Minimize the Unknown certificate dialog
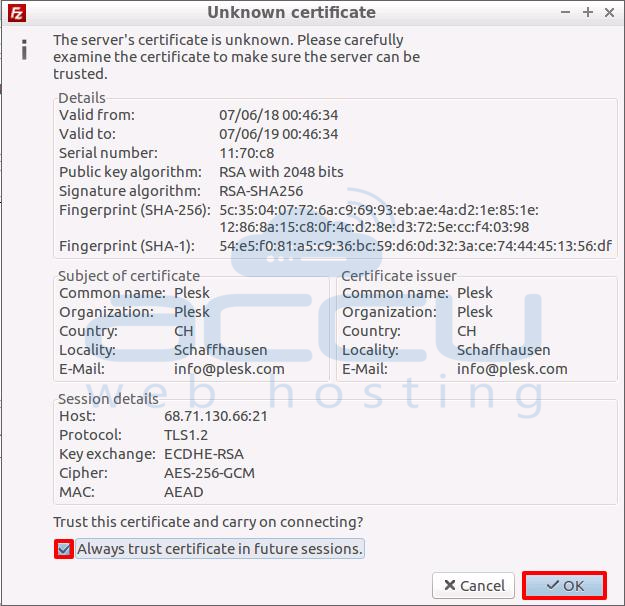The image size is (625, 606). [x=565, y=12]
